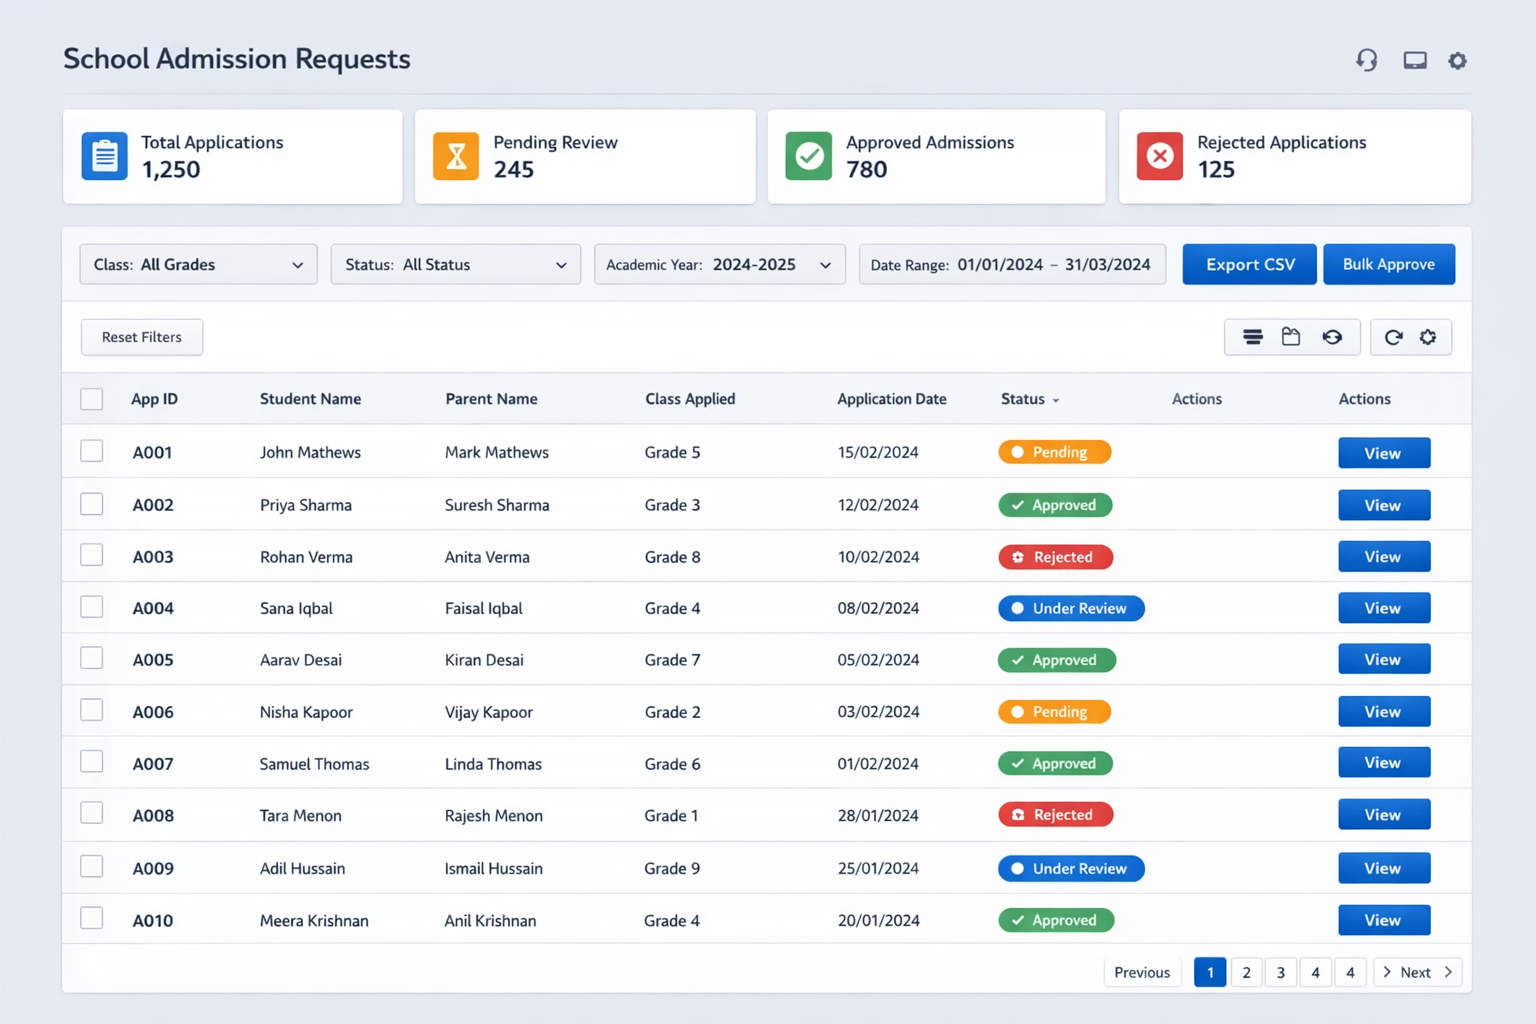Click the sync history icon near Reset Filters
Viewport: 1536px width, 1024px height.
pos(1331,337)
